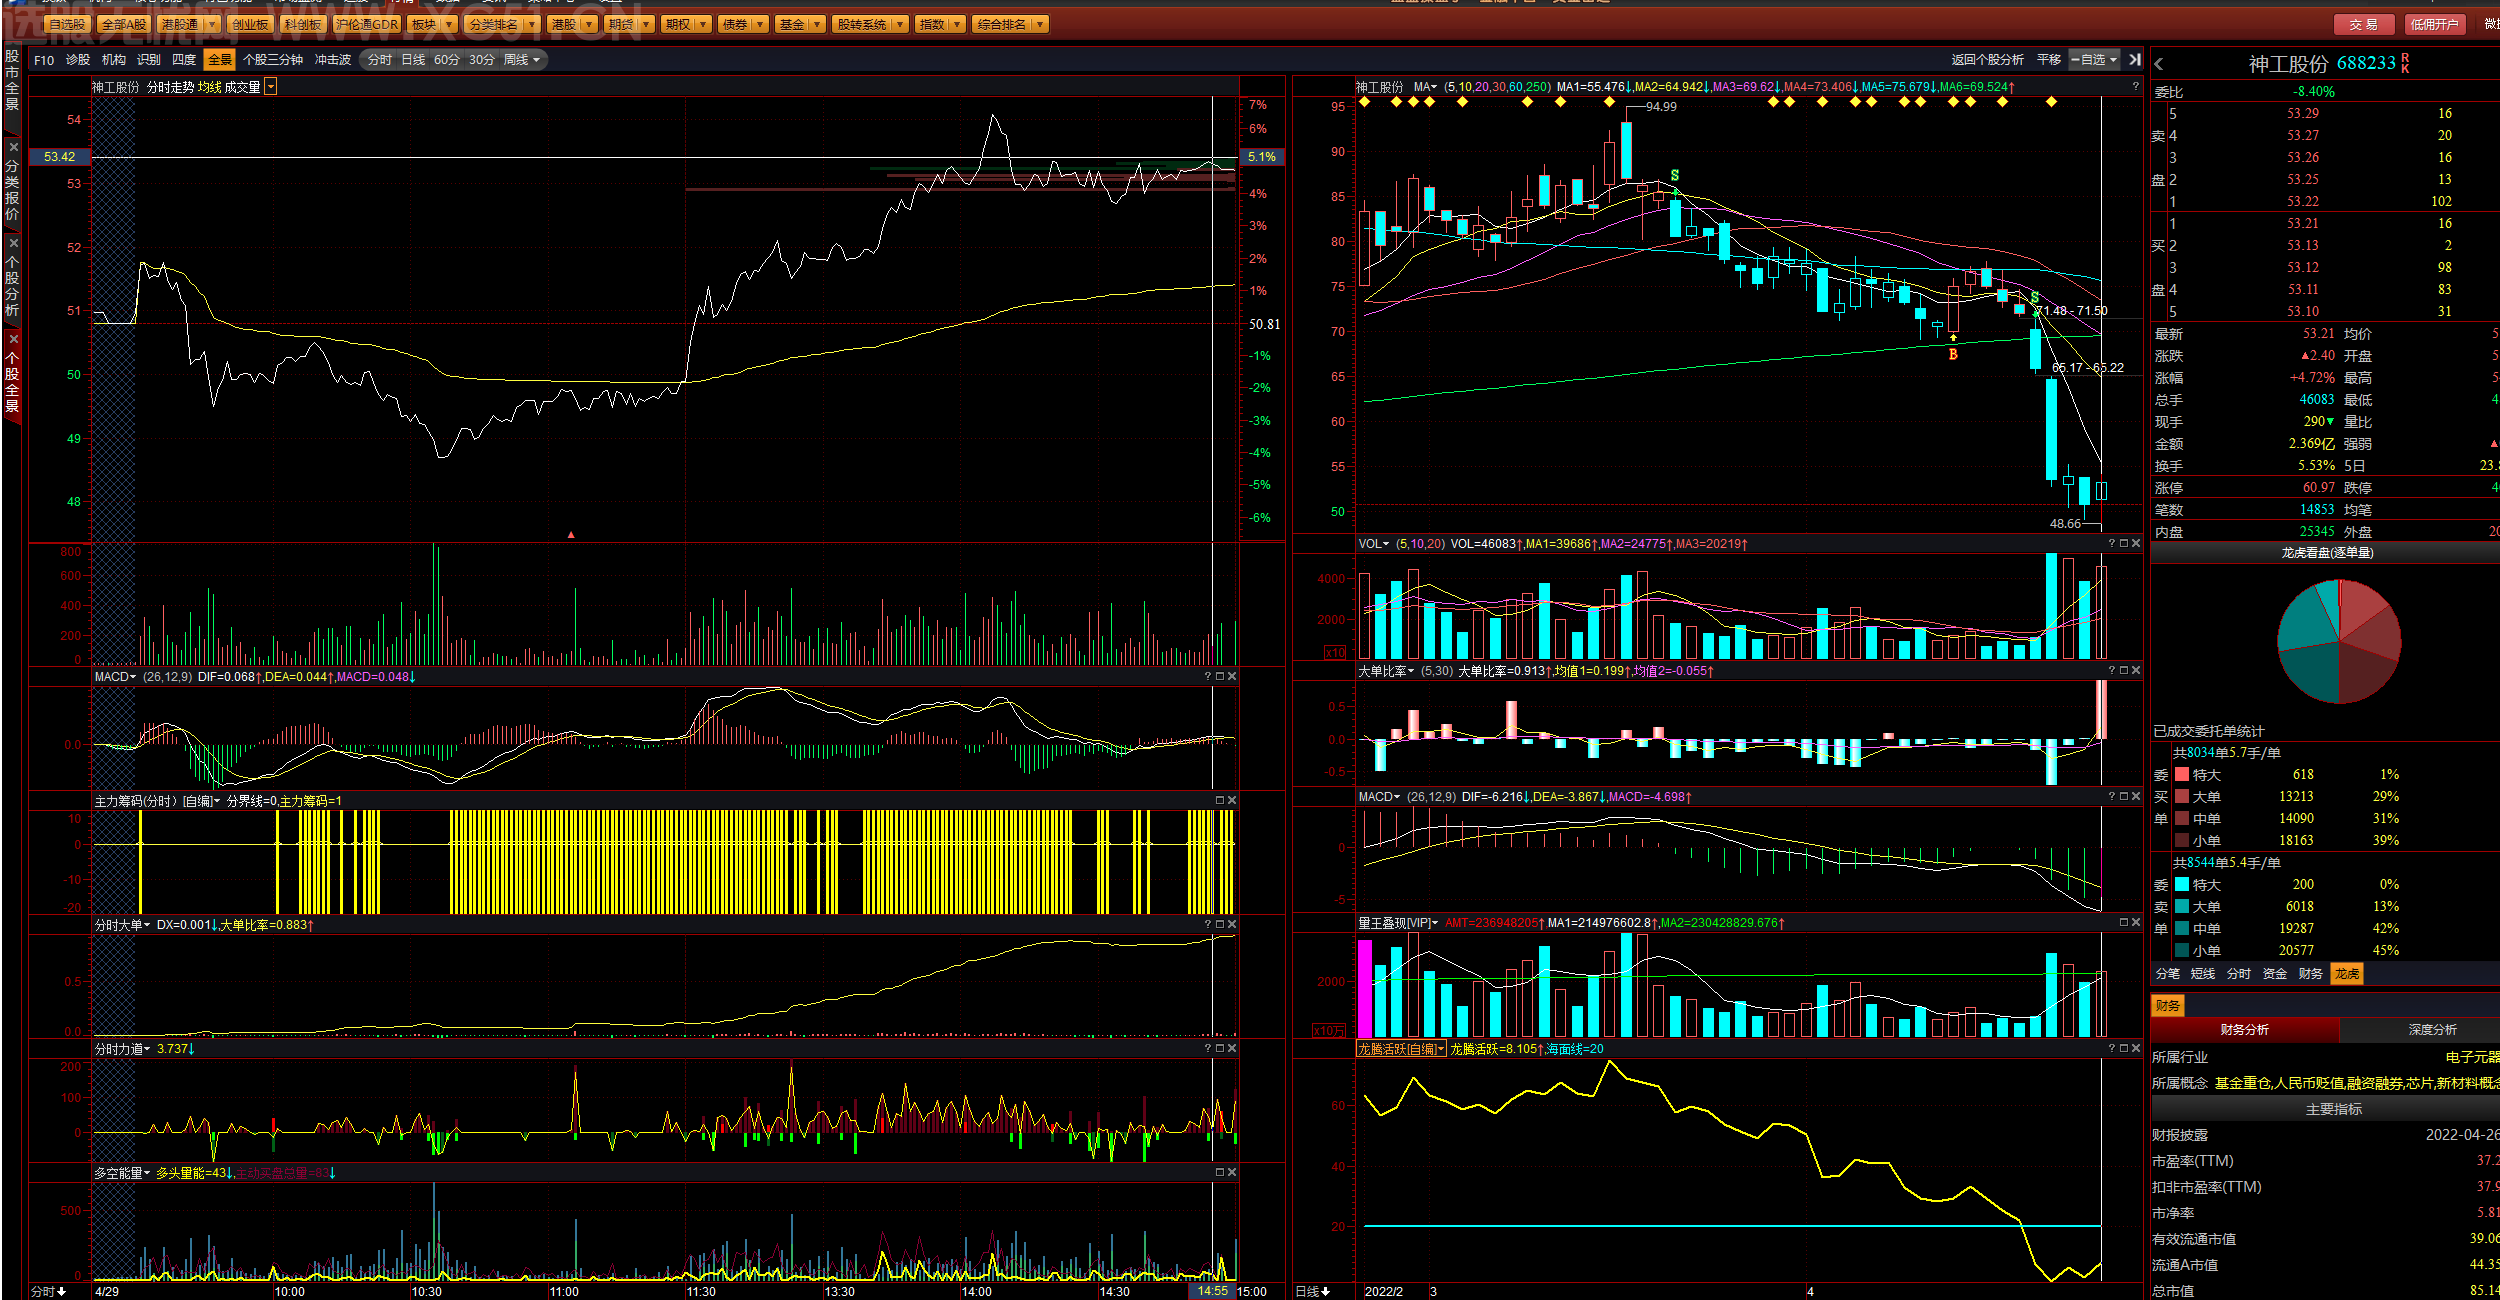Expand the 基金 dropdown arrow
This screenshot has height=1300, width=2500.
click(818, 24)
